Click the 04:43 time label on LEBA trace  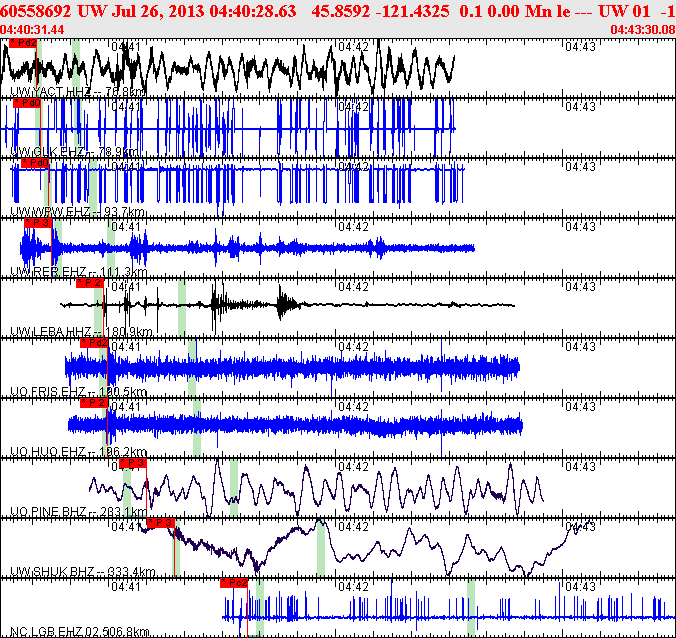pyautogui.click(x=580, y=287)
